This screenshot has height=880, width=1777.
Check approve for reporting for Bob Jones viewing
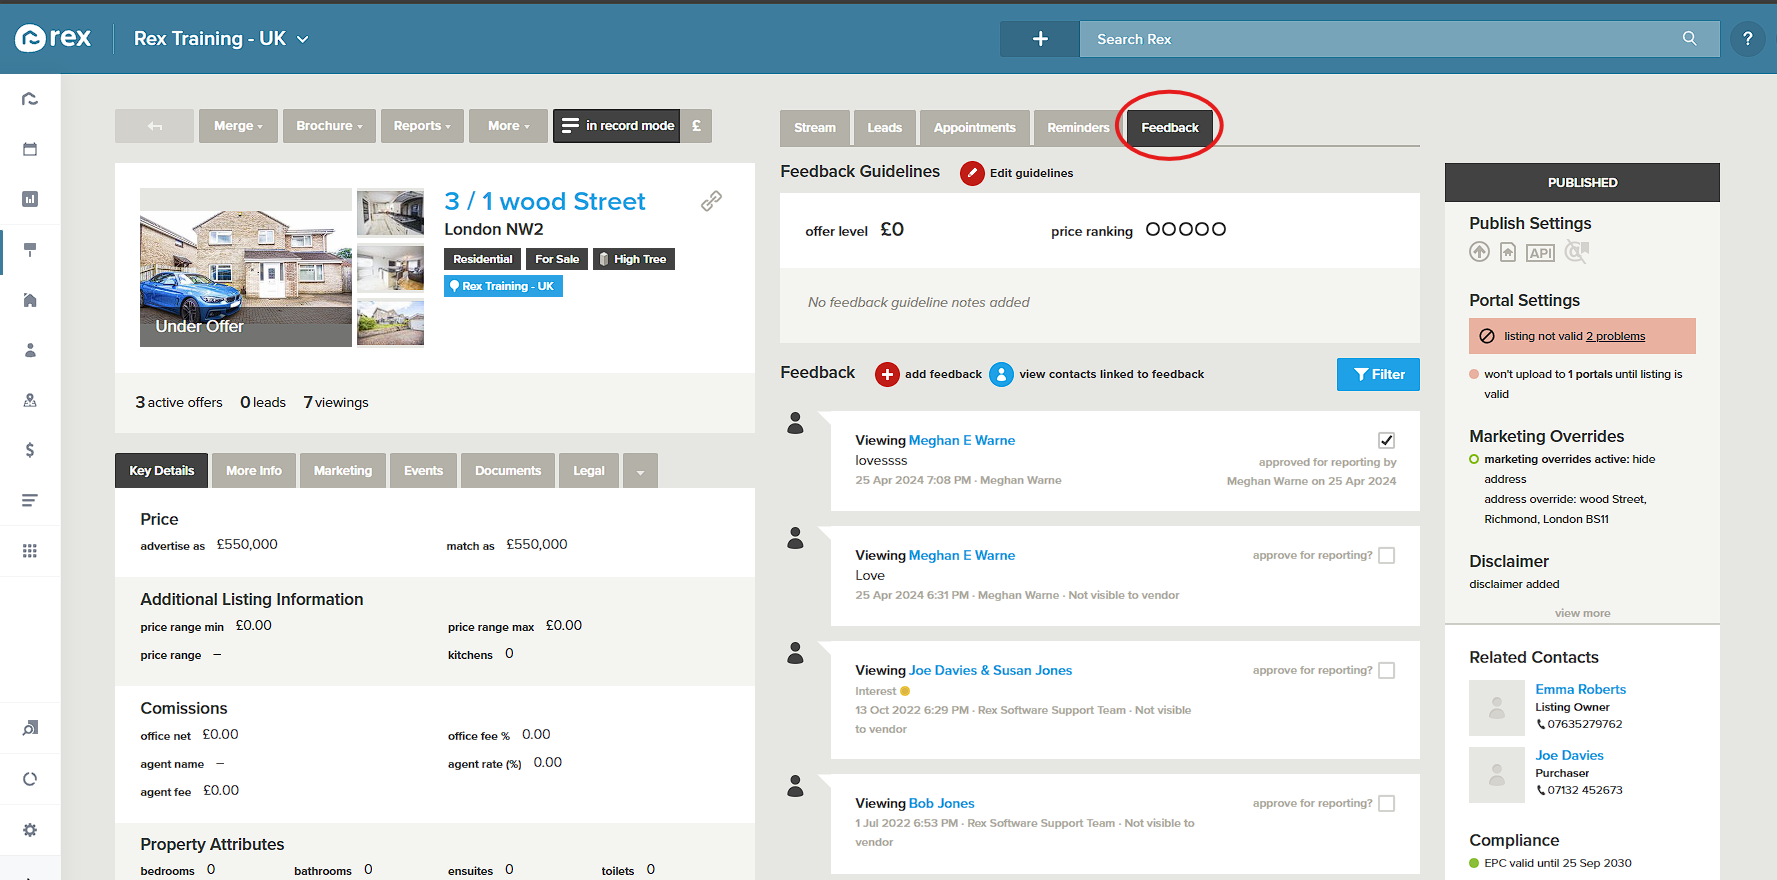tap(1386, 803)
